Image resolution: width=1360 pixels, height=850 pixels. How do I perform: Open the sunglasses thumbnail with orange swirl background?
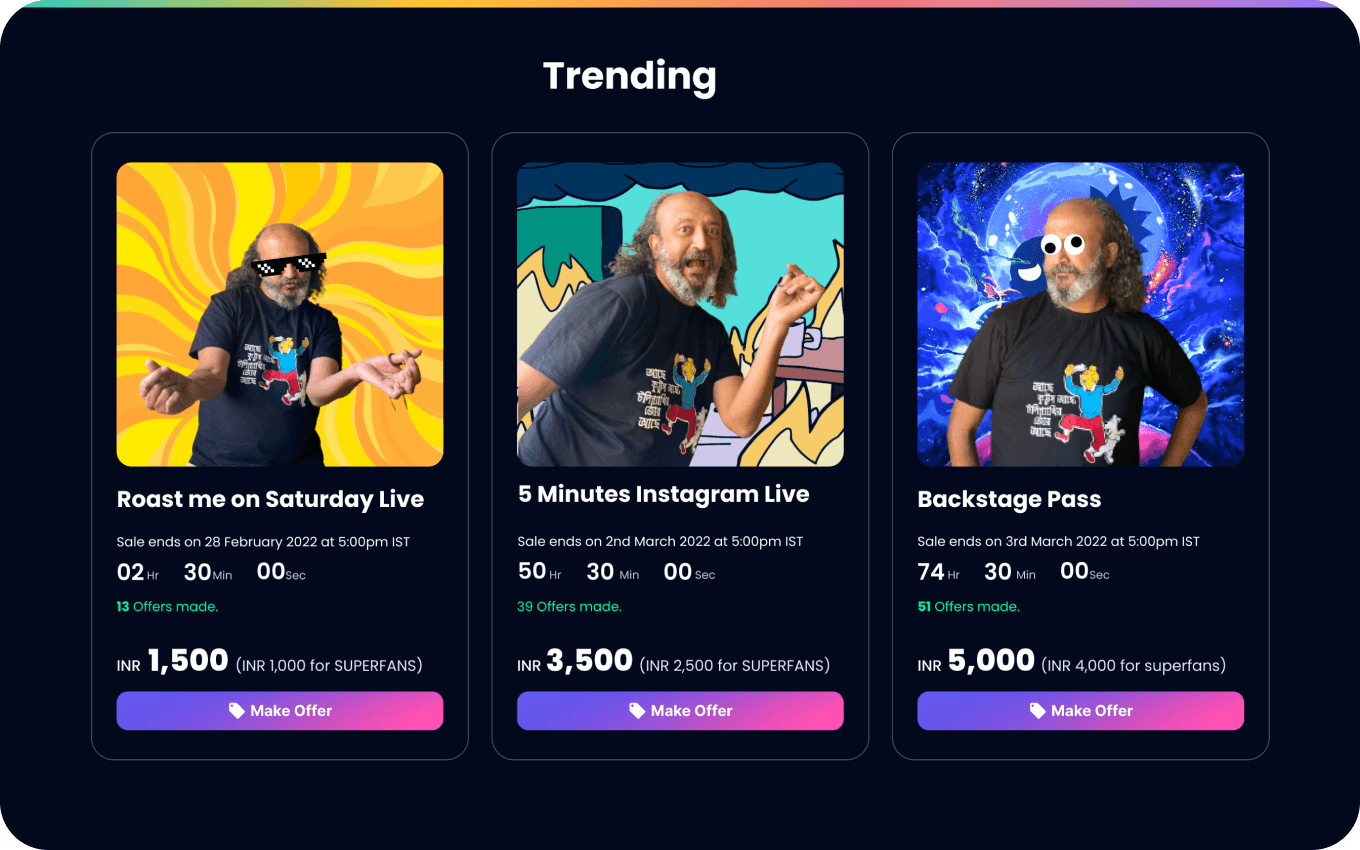click(x=280, y=314)
